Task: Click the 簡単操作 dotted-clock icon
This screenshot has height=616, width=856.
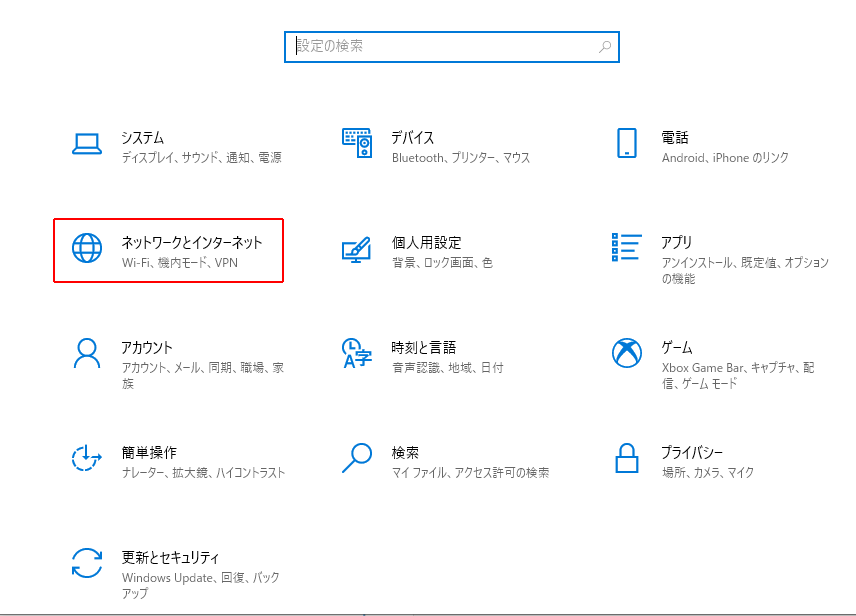Action: (x=87, y=458)
